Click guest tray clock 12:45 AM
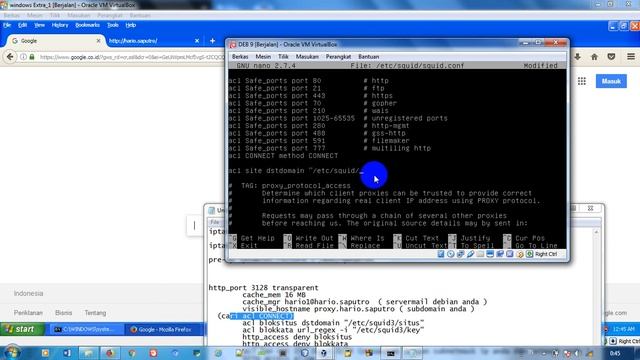The height and width of the screenshot is (360, 640). click(x=624, y=329)
